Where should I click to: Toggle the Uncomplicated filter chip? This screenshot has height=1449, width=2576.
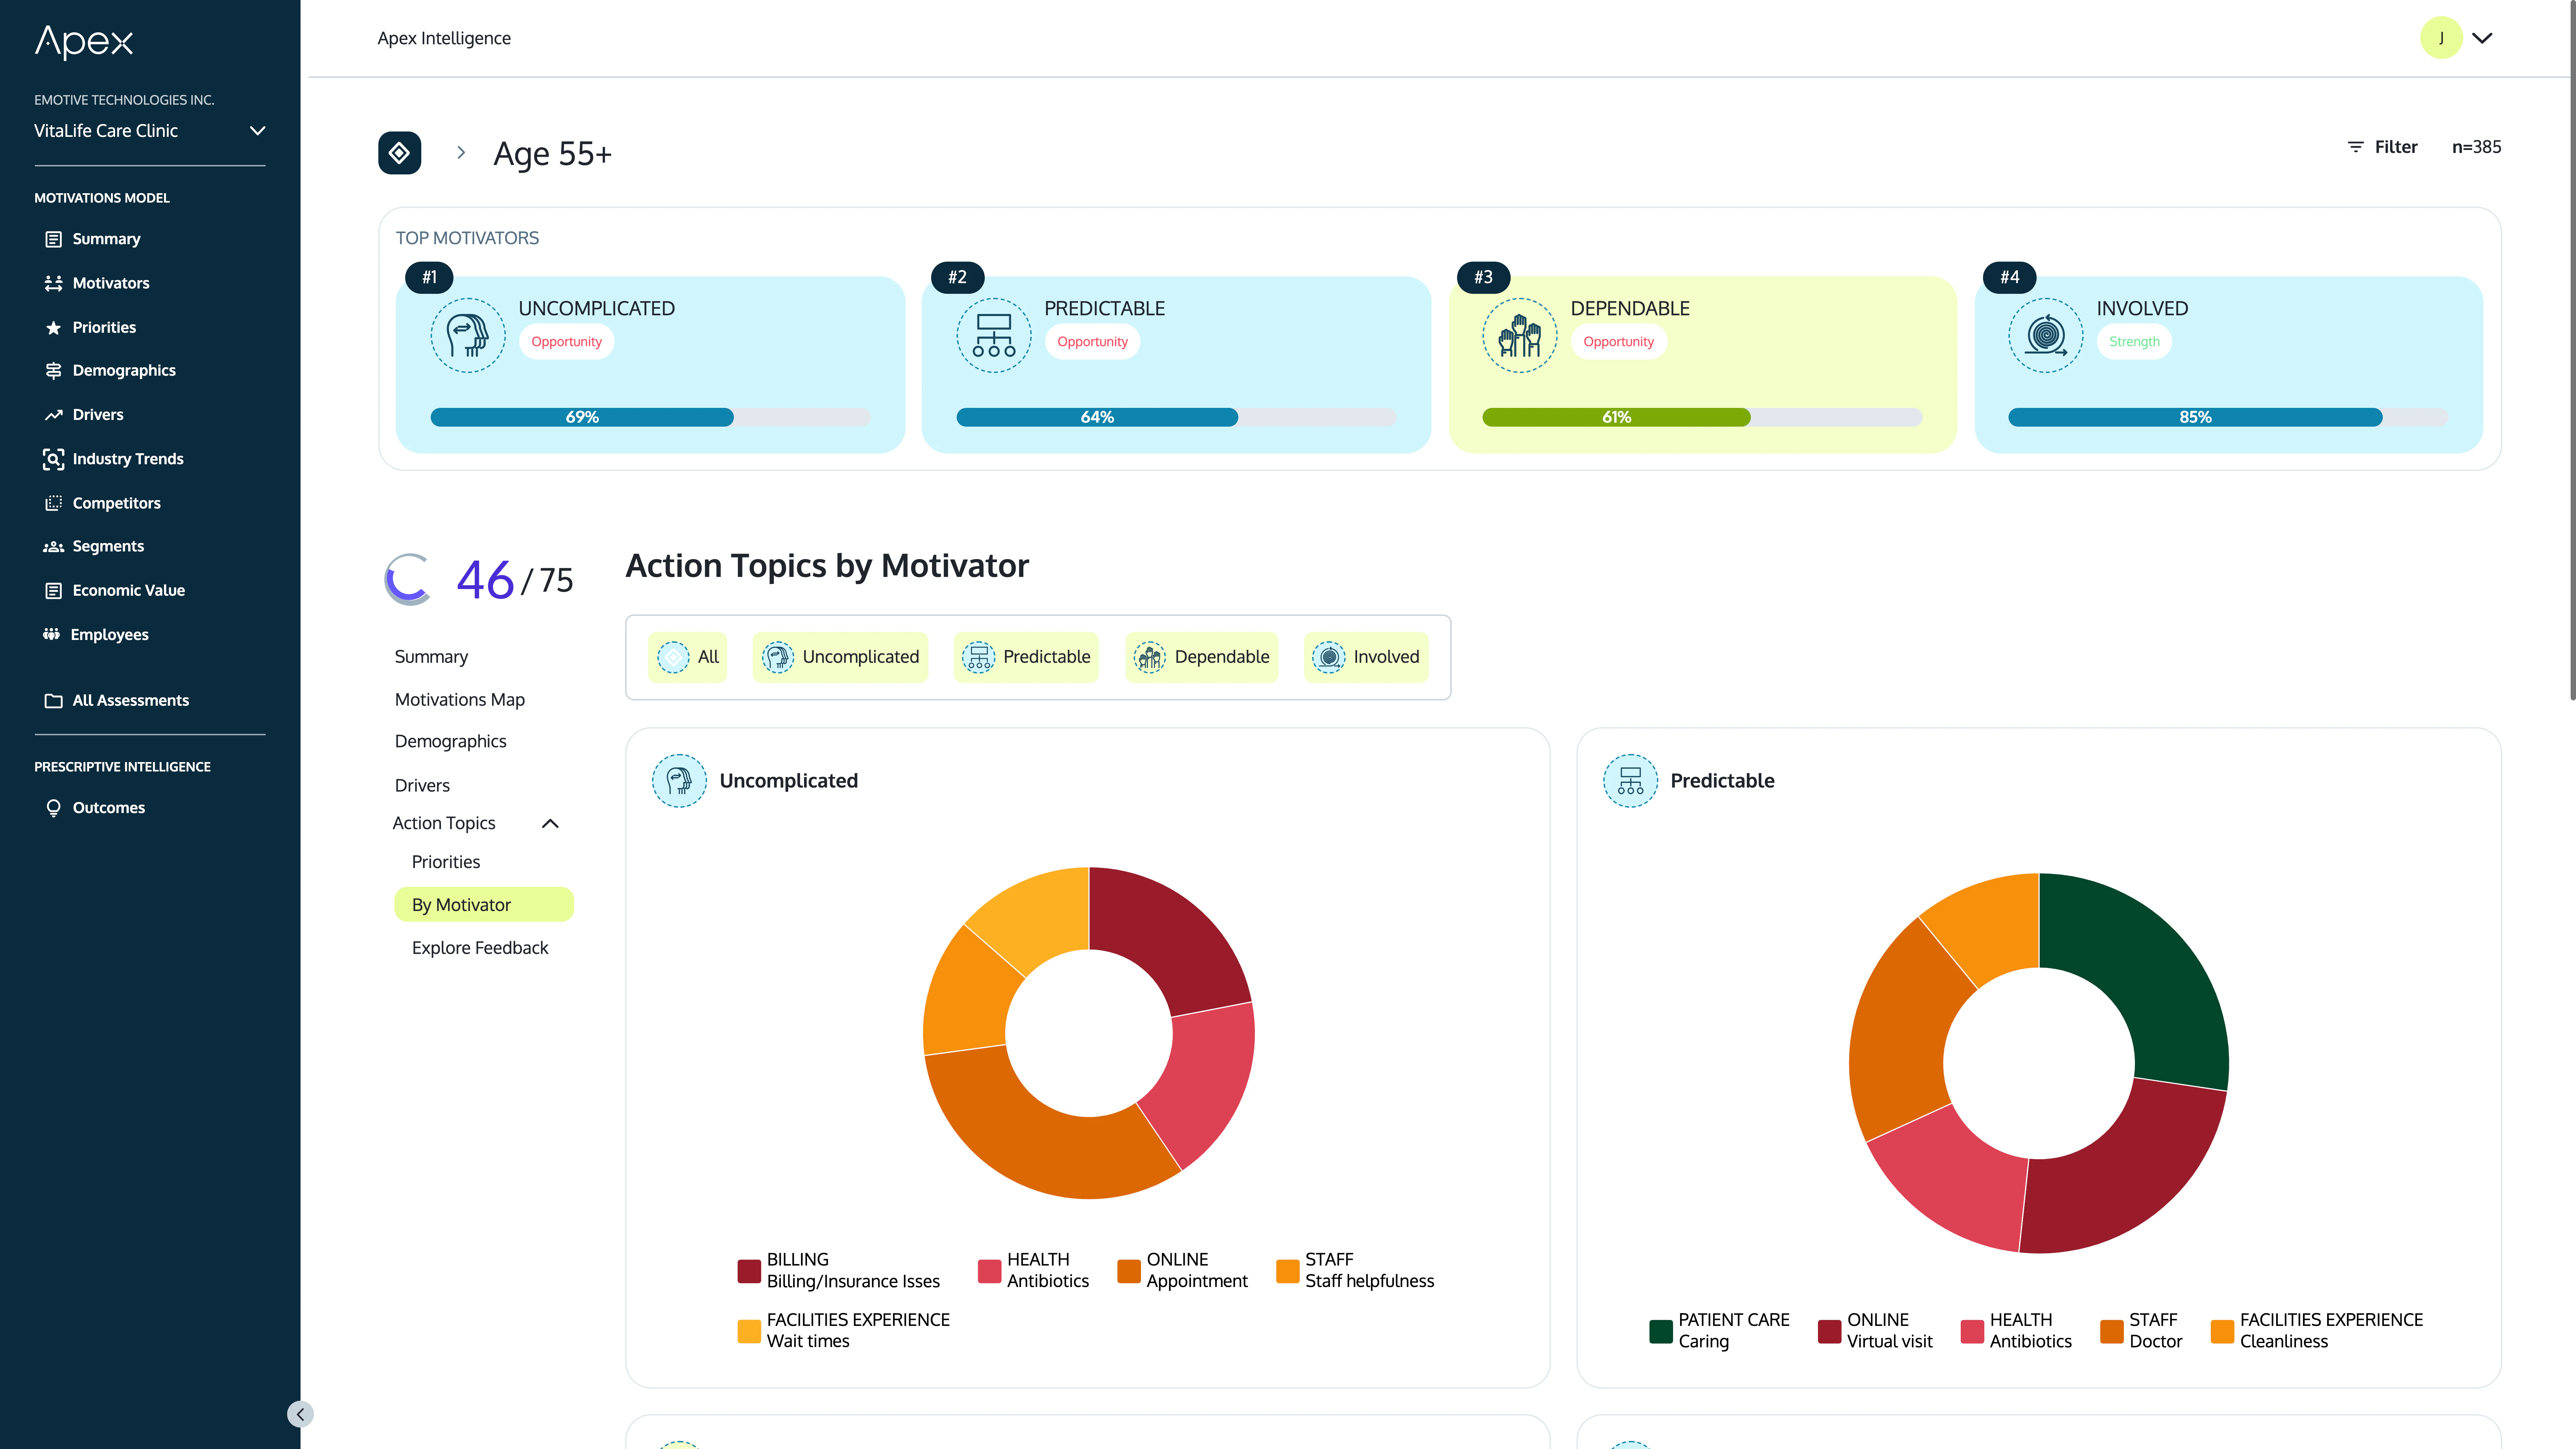840,657
